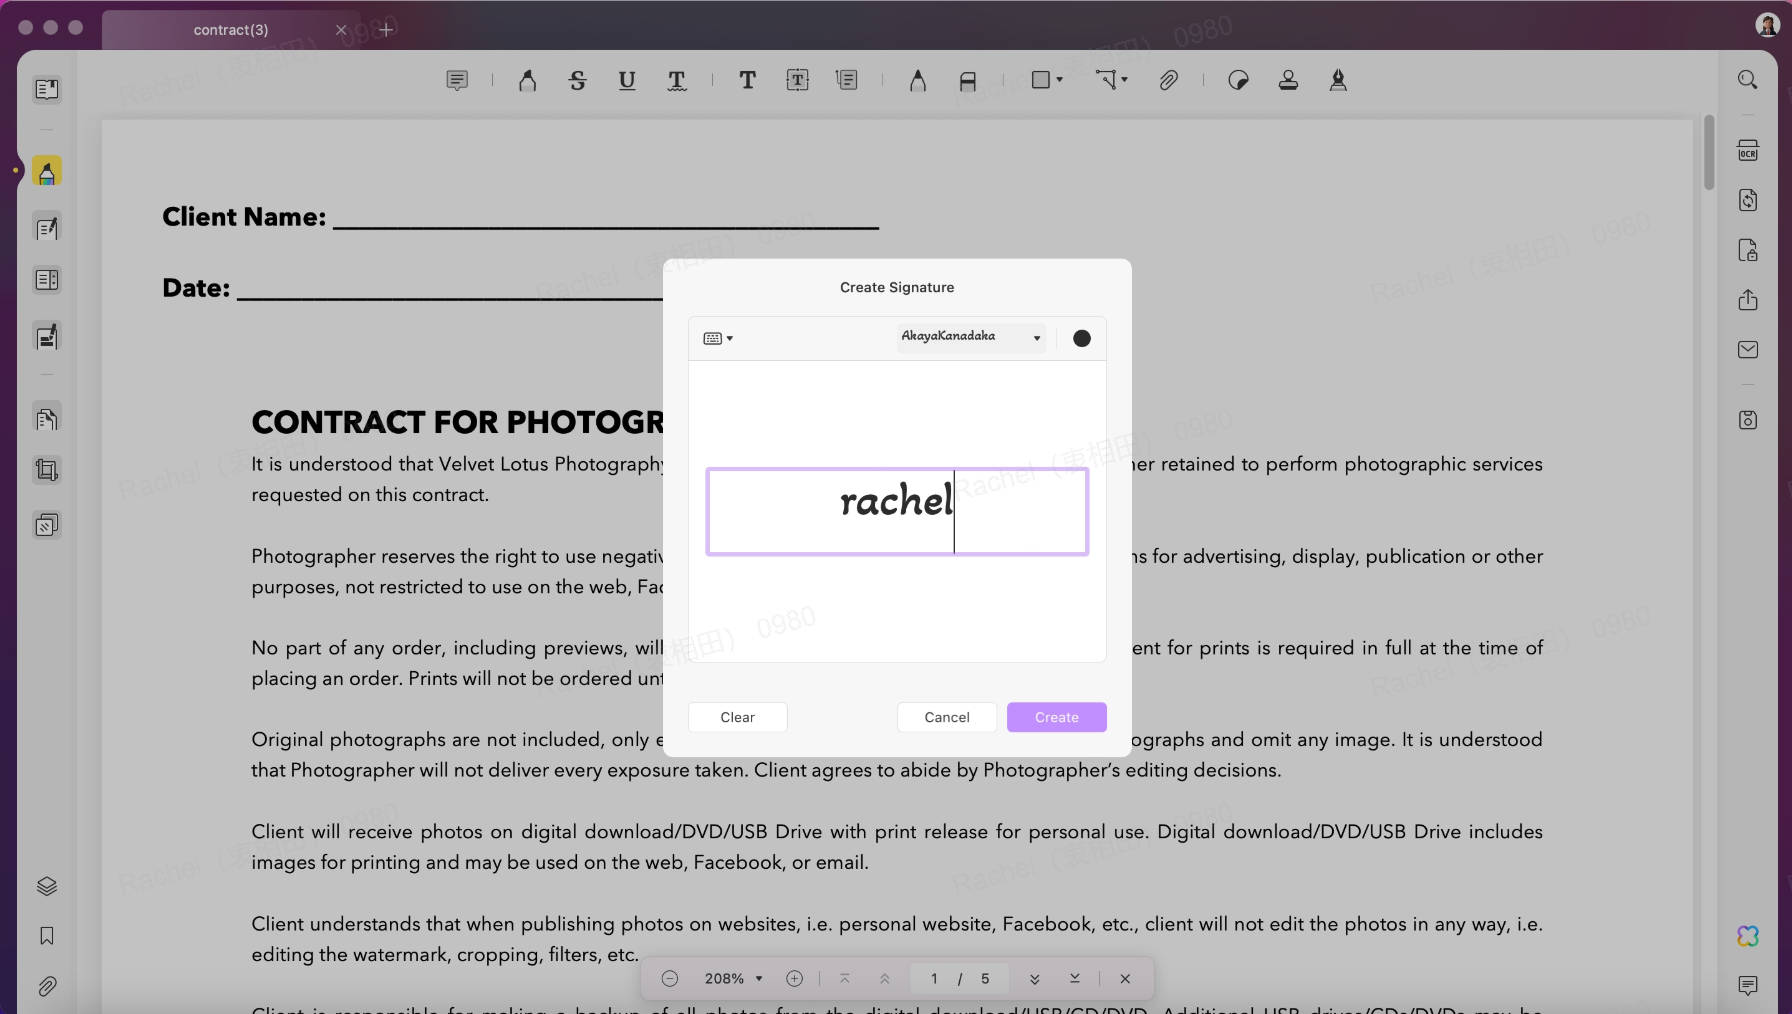Open the protect PDF lock icon

click(x=1748, y=250)
